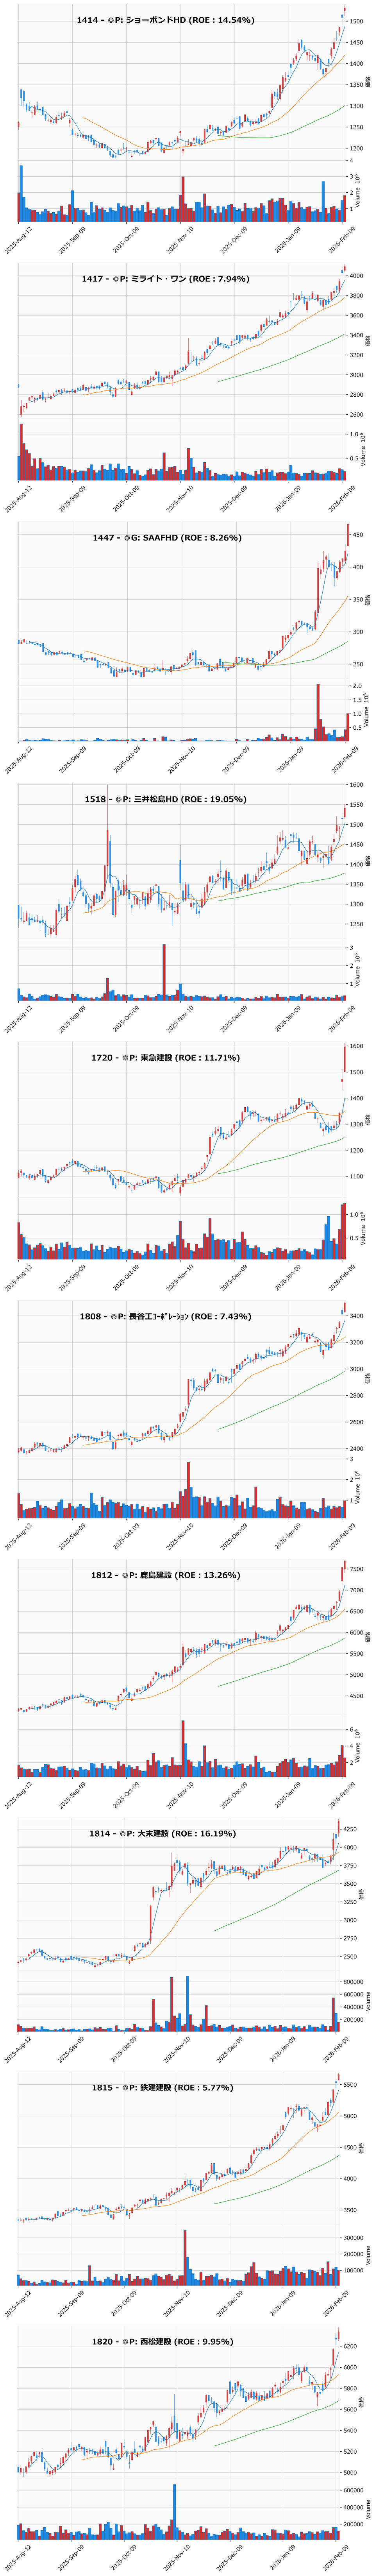Click the 1808 長谷工コーポレーション chart title
Screen dimensions: 375x2576
pos(165,1317)
